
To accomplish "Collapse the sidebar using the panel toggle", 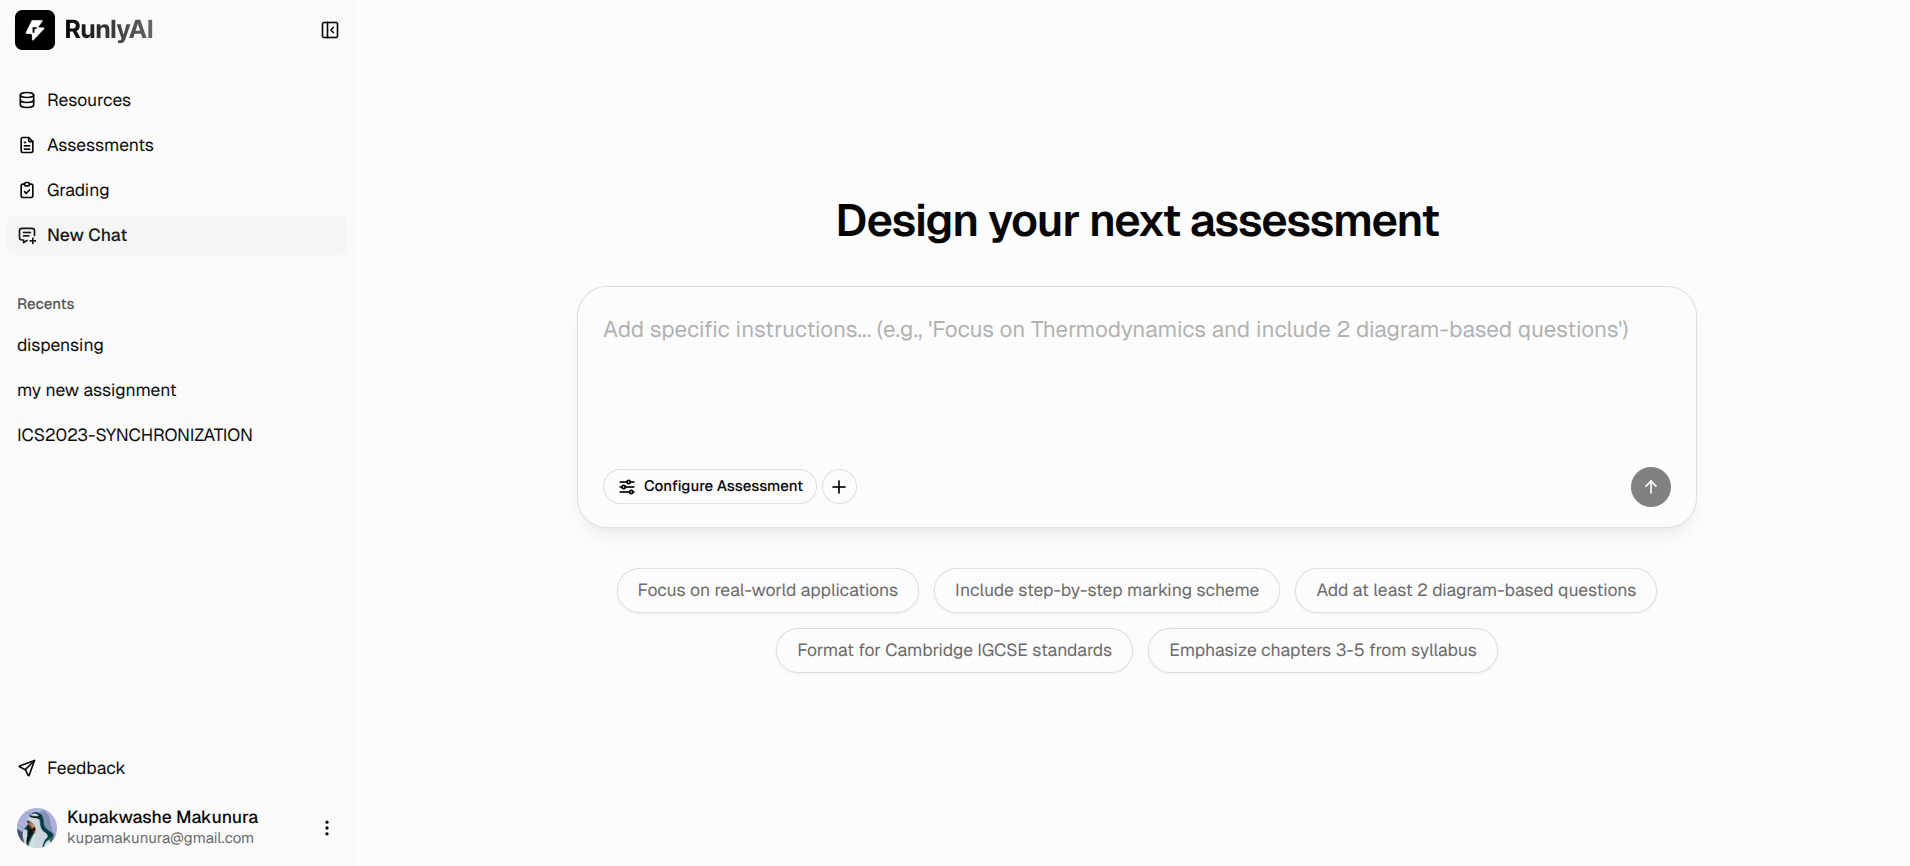I will [329, 30].
